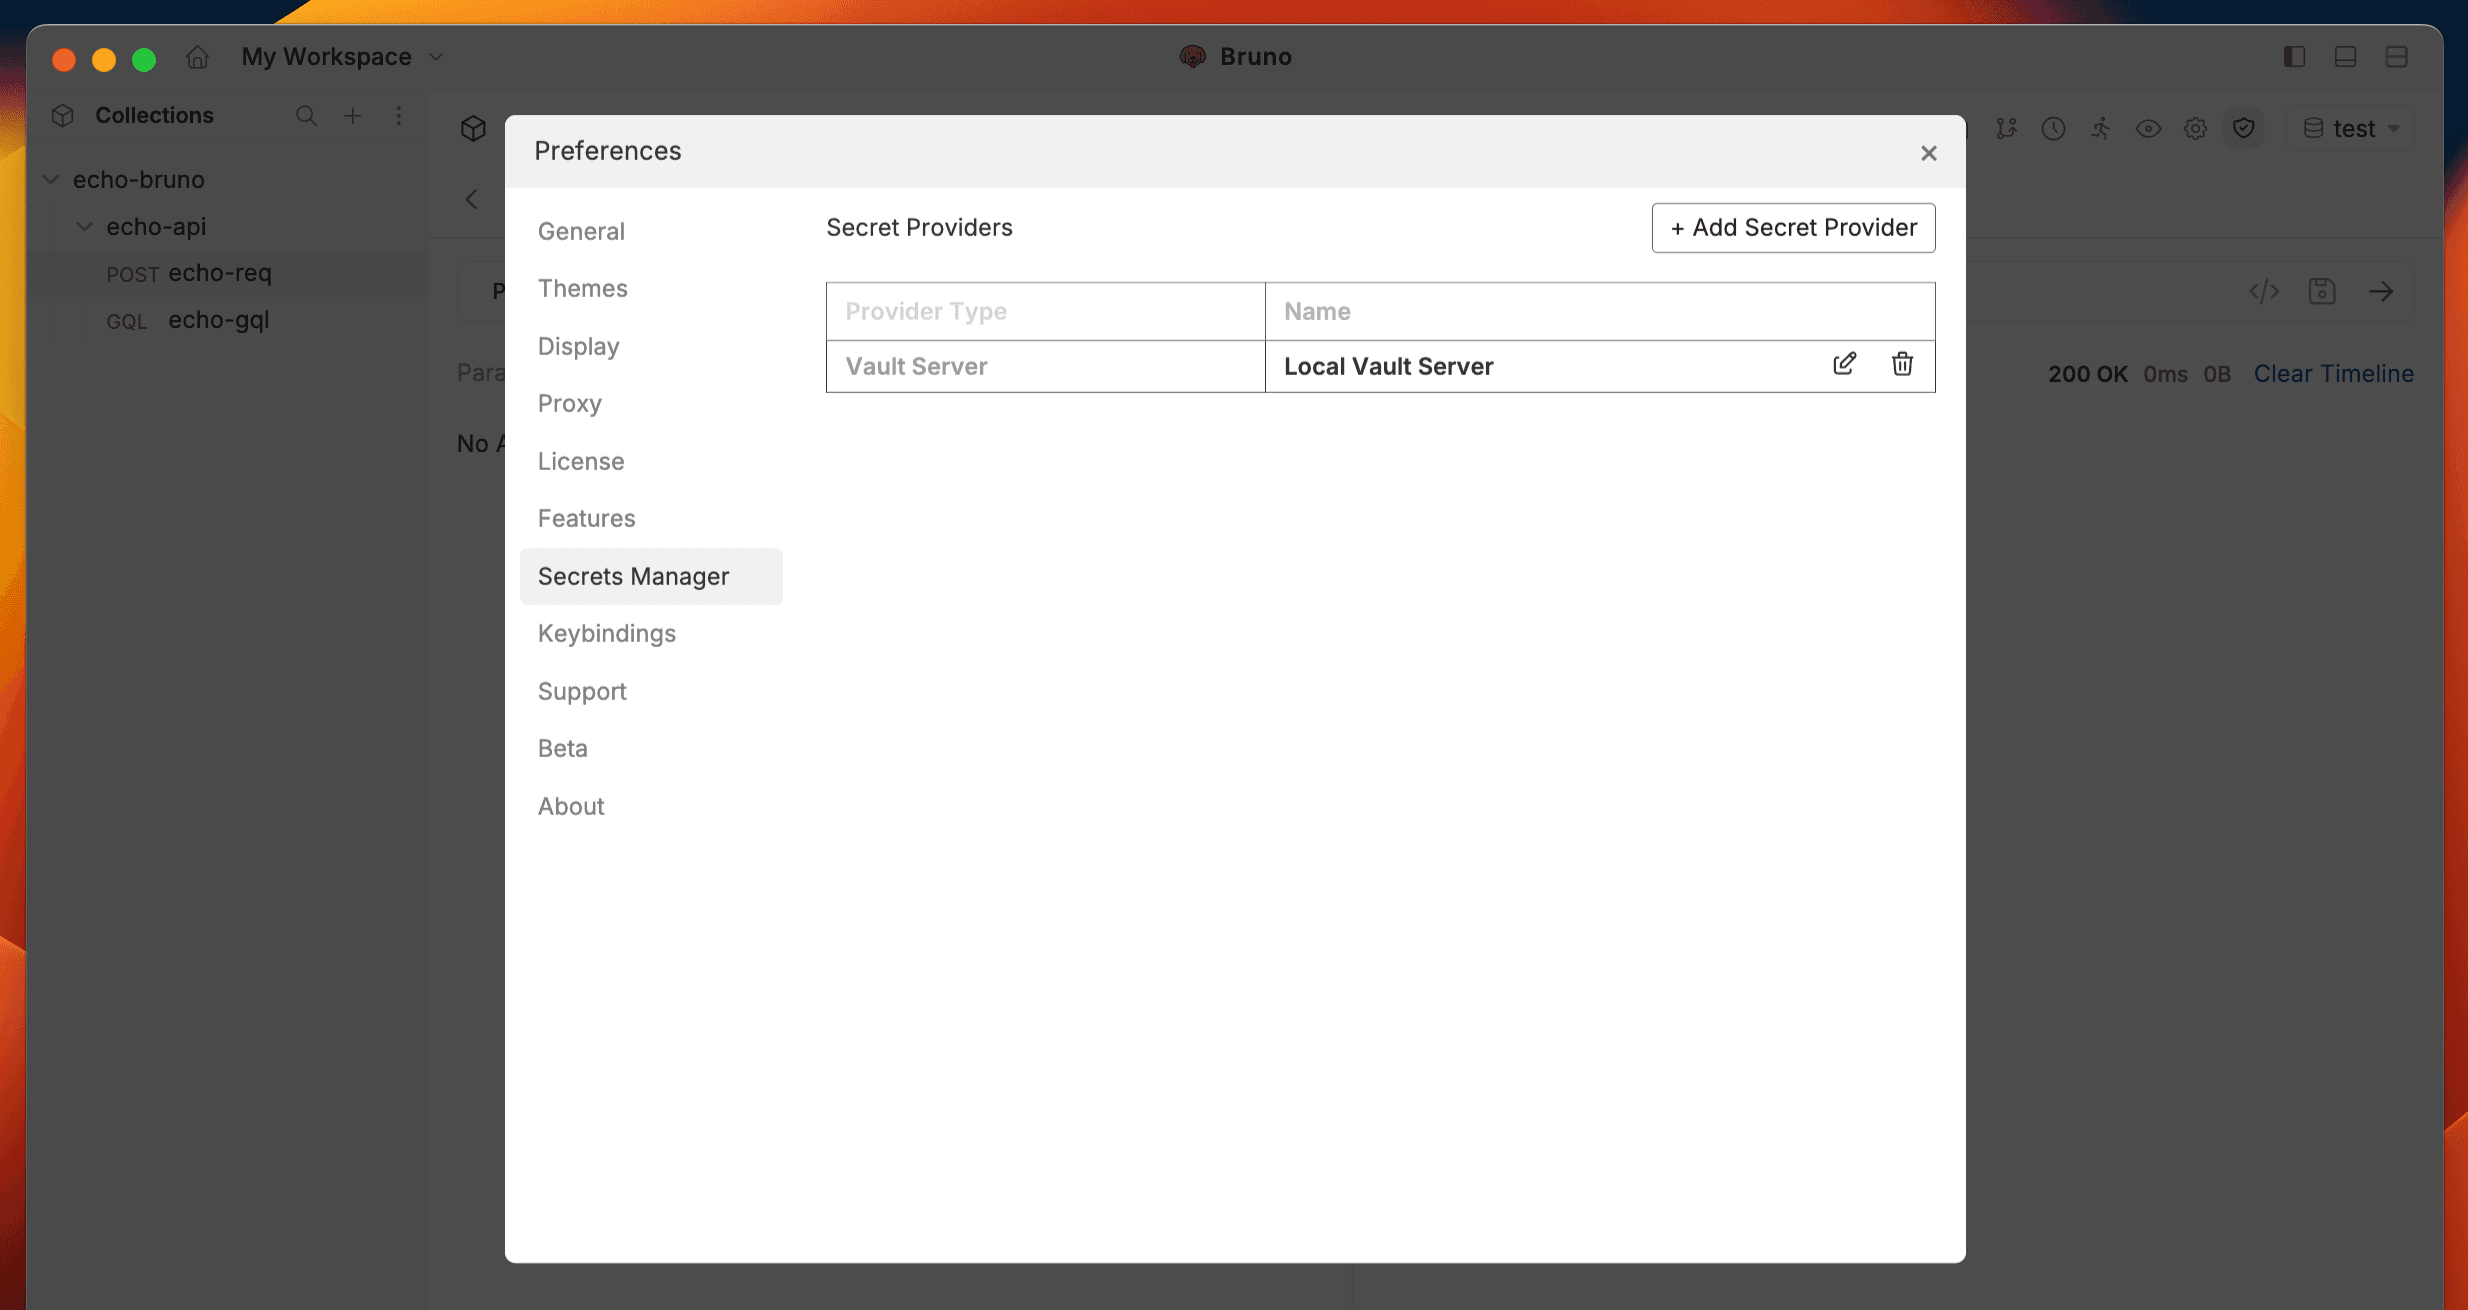Screen dimensions: 2468x1310
Task: Search collections with the magnifier icon
Action: (306, 116)
